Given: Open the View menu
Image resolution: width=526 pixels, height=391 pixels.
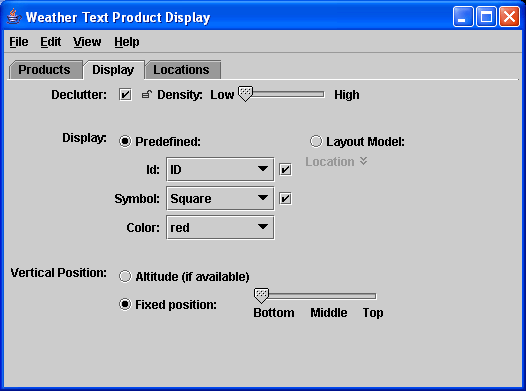Looking at the screenshot, I should [x=87, y=42].
